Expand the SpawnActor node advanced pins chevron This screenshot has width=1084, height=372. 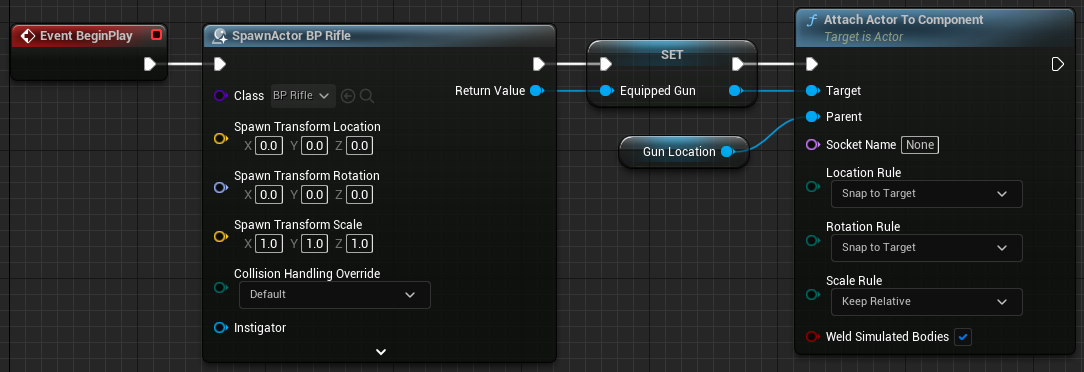pyautogui.click(x=380, y=351)
